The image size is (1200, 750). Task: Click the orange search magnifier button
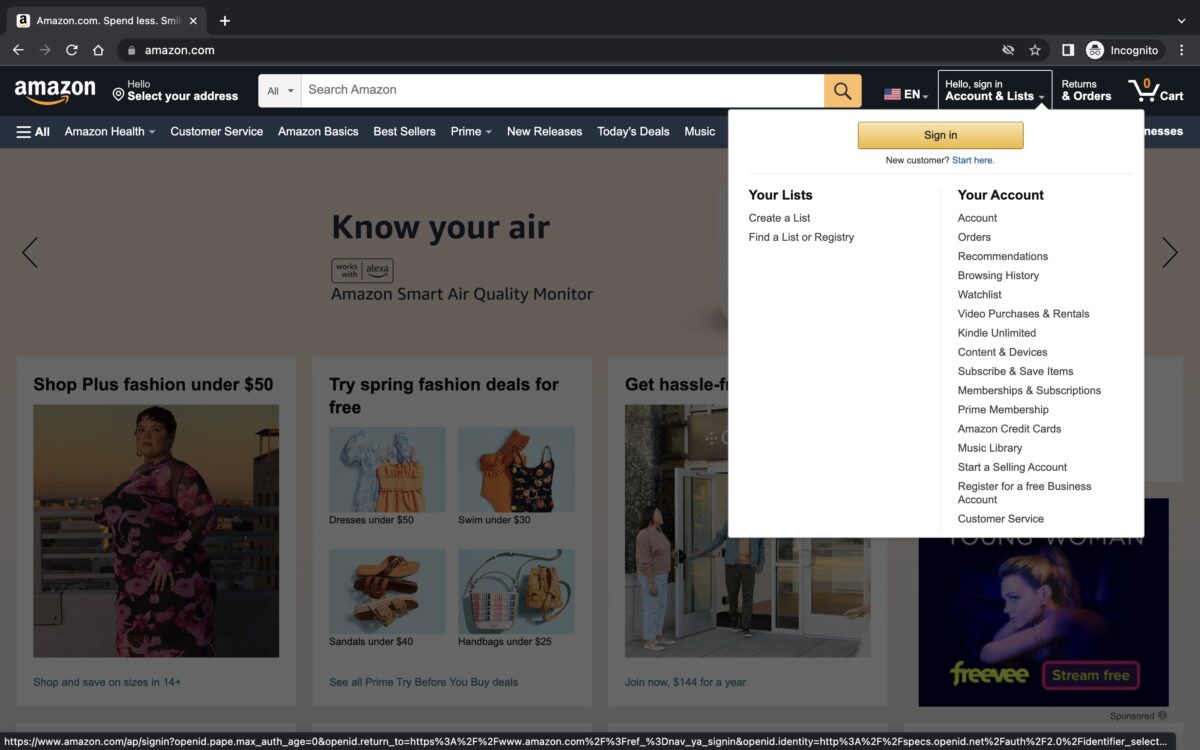pos(843,91)
